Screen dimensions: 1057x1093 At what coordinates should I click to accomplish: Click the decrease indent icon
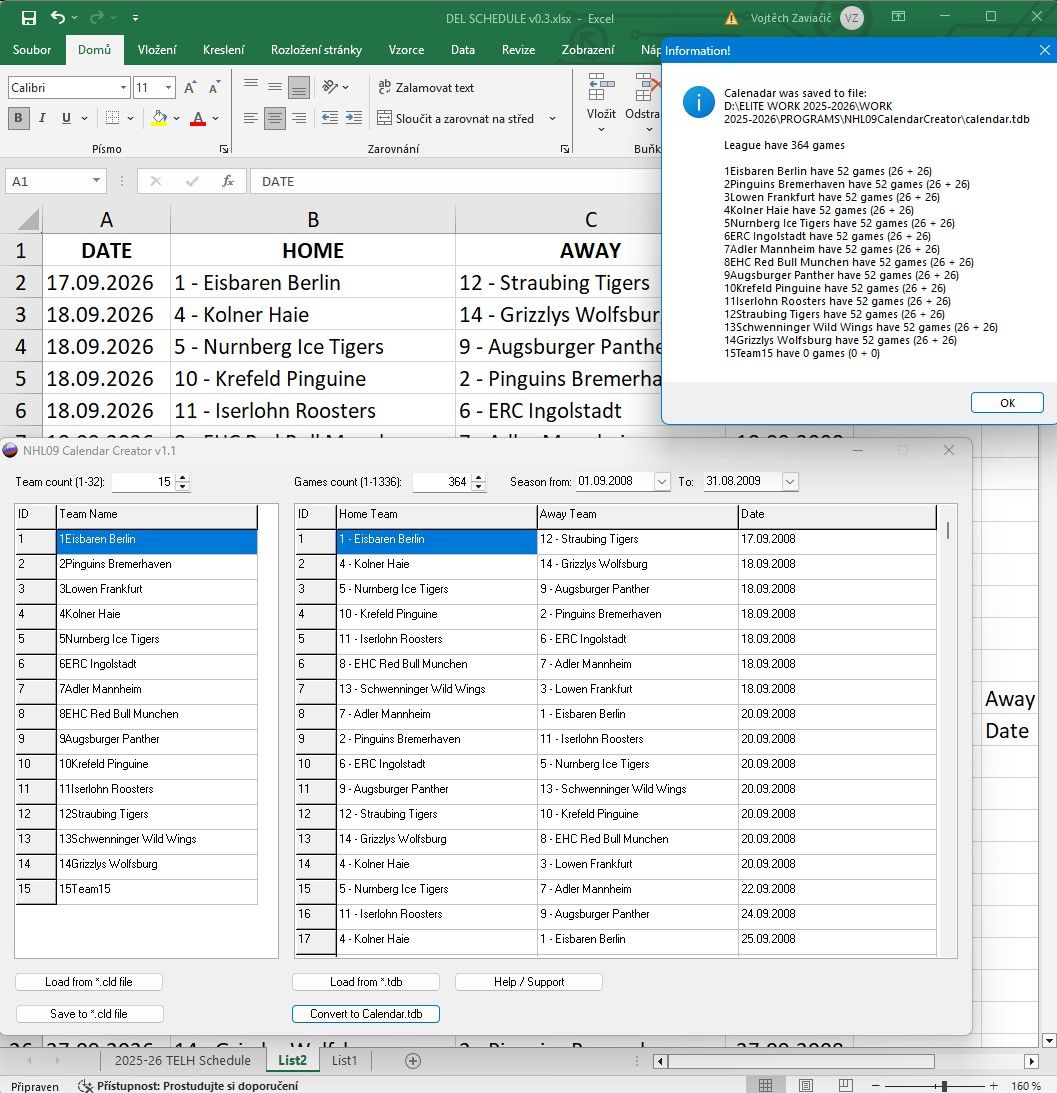click(x=330, y=118)
